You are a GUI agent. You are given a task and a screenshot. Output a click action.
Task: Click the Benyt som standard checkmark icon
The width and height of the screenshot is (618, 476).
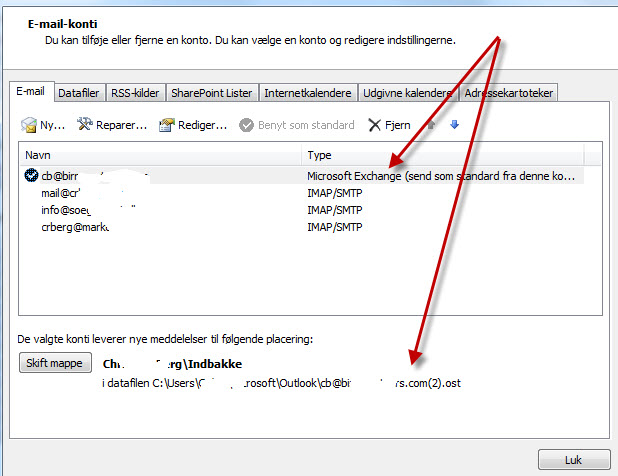tap(246, 125)
